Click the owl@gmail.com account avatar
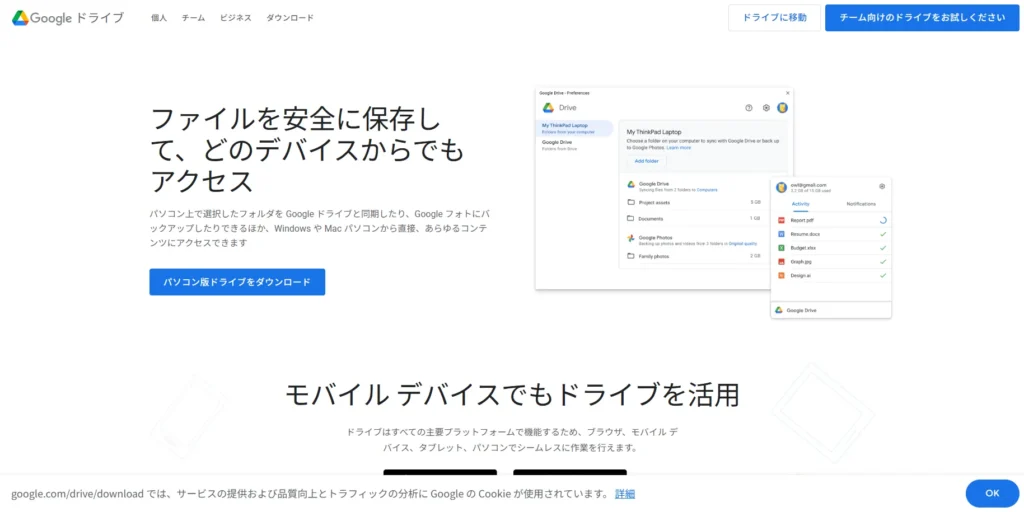The width and height of the screenshot is (1024, 512). pyautogui.click(x=781, y=187)
